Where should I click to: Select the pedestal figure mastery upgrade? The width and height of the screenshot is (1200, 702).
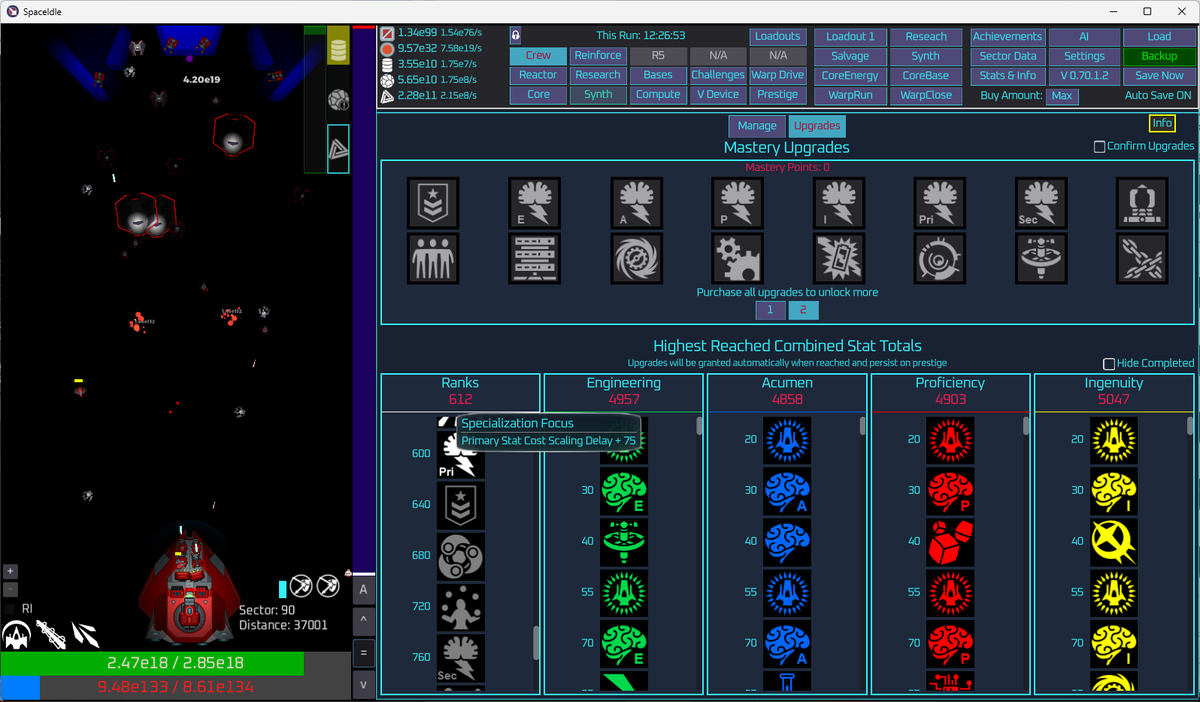[x=1142, y=203]
